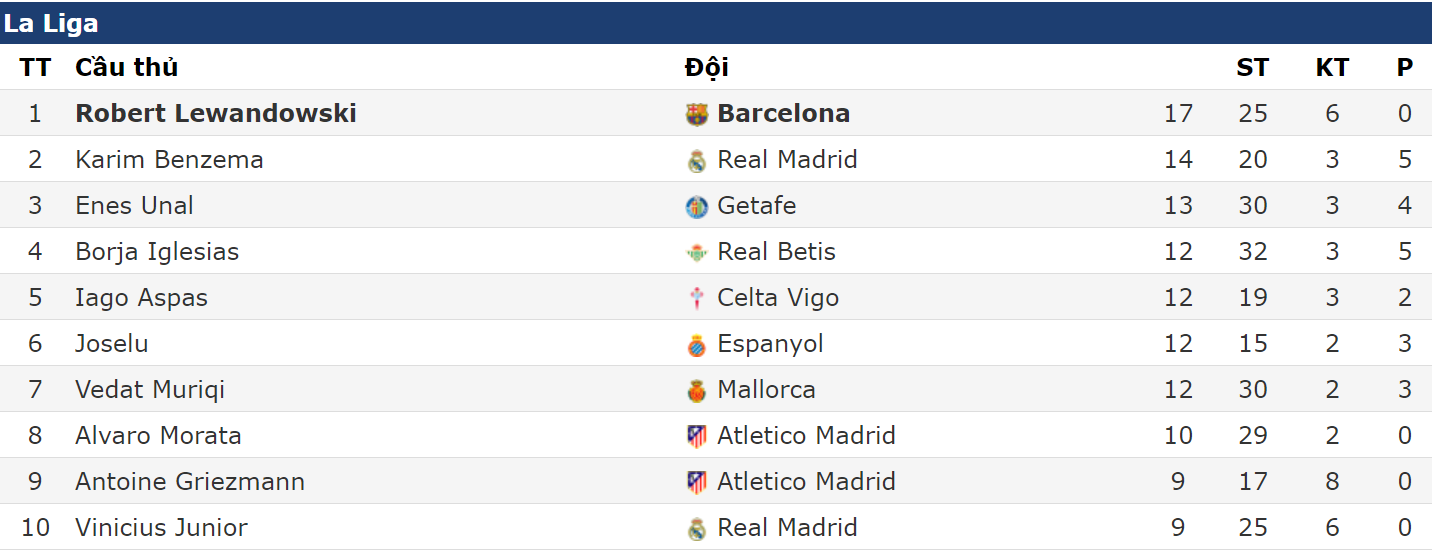The width and height of the screenshot is (1432, 556).
Task: Click the Mallorca crest icon
Action: (696, 390)
